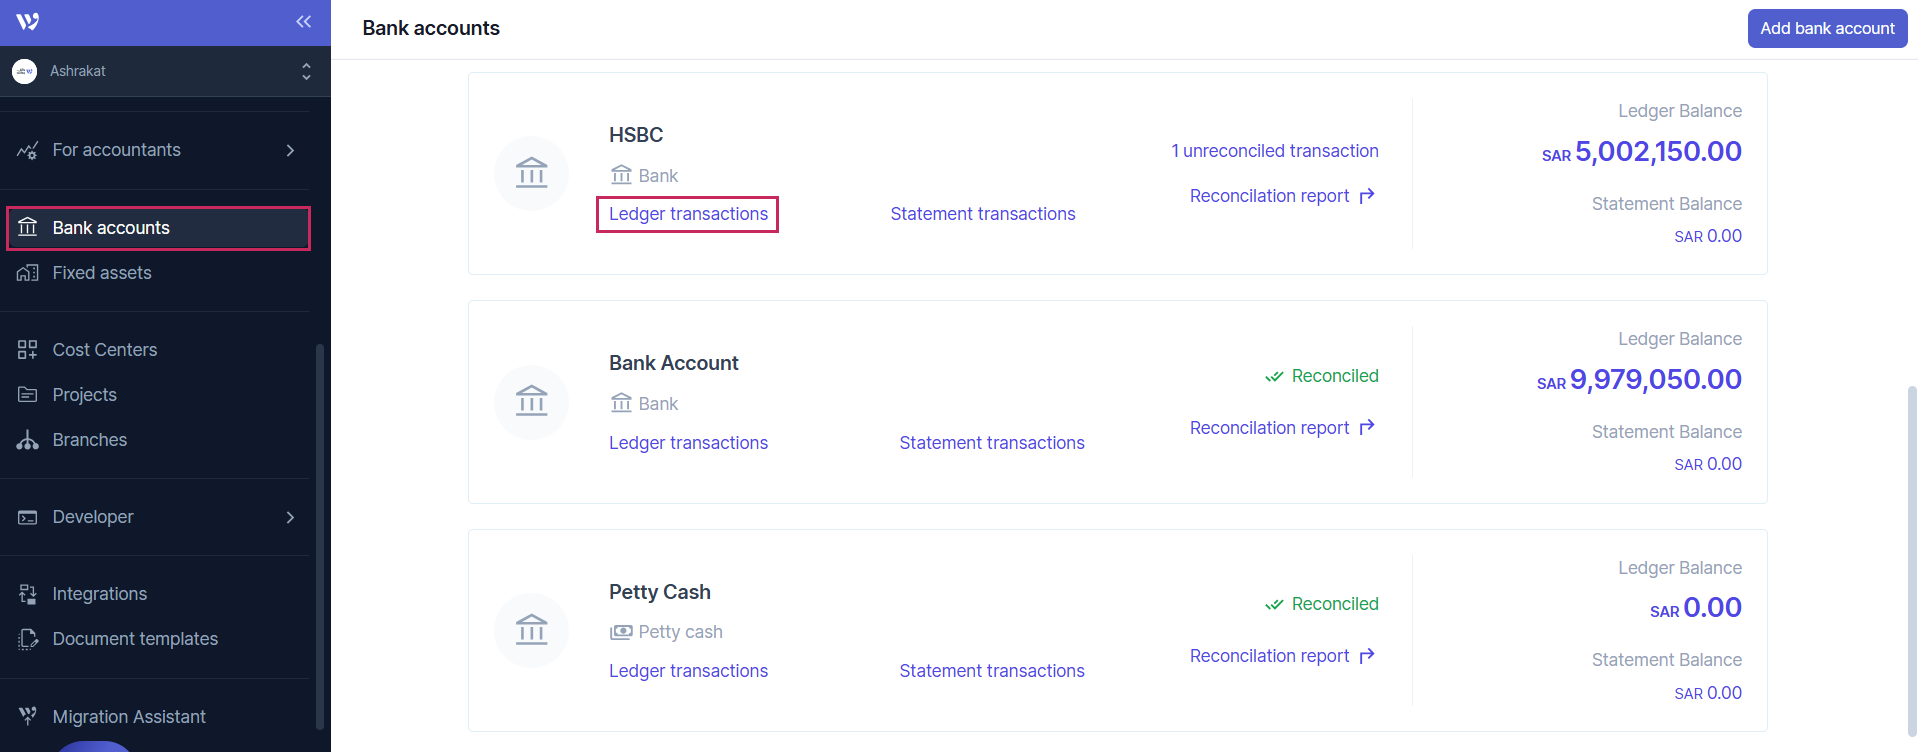Click the HSBC bank building icon

531,173
